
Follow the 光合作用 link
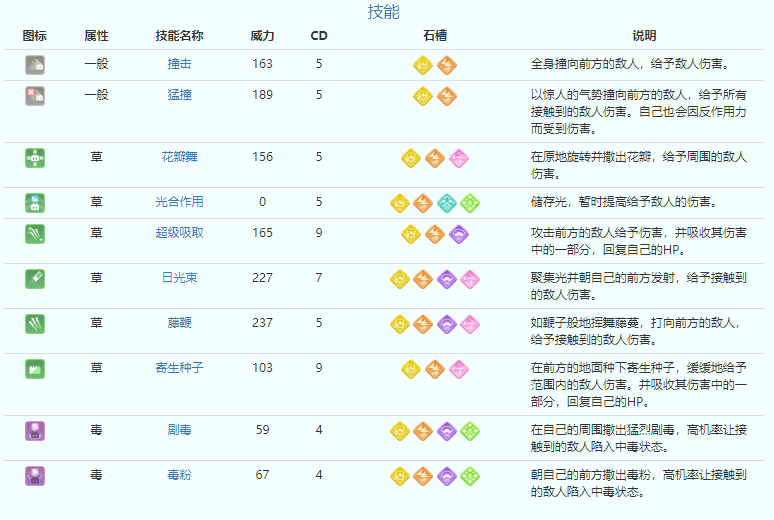(x=179, y=202)
